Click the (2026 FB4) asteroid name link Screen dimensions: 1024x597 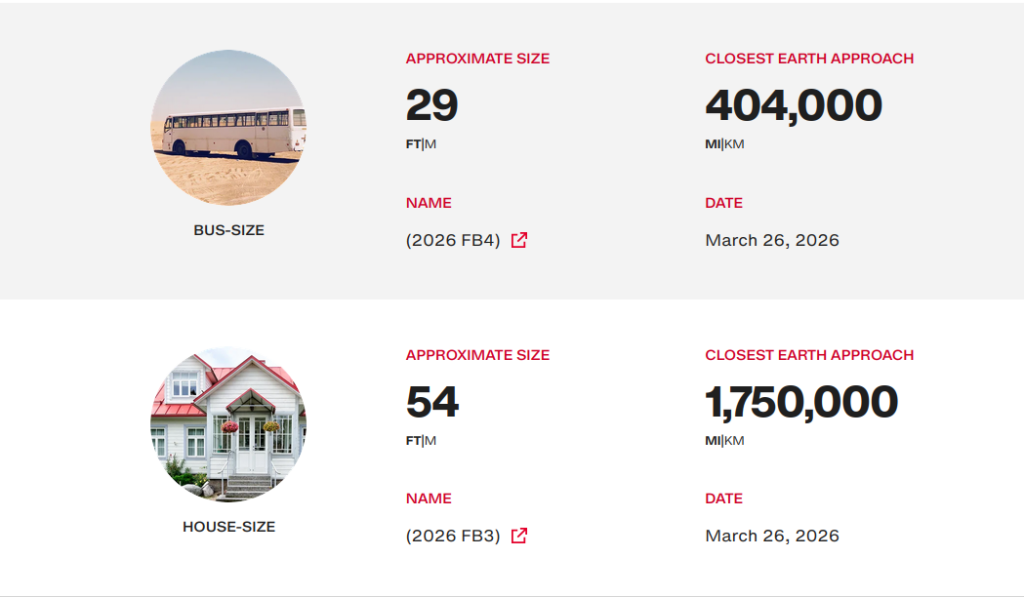453,240
